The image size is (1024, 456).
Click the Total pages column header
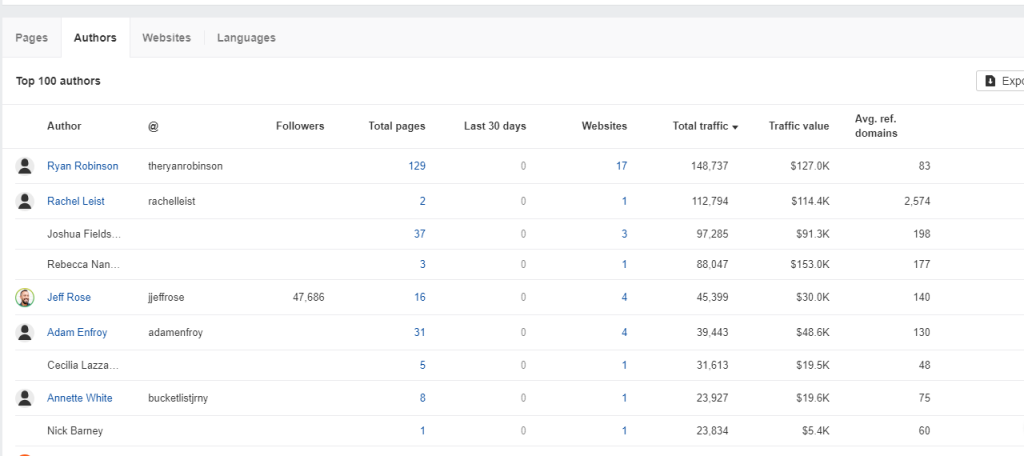(x=396, y=126)
